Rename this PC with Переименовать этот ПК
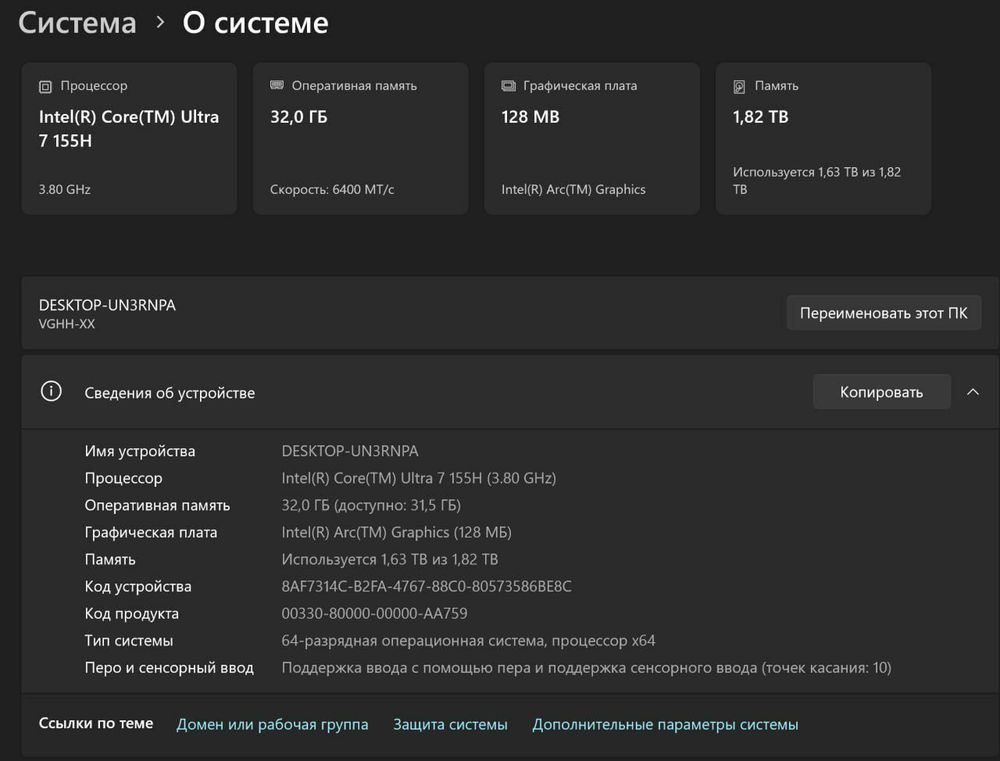The image size is (1000, 761). point(883,313)
